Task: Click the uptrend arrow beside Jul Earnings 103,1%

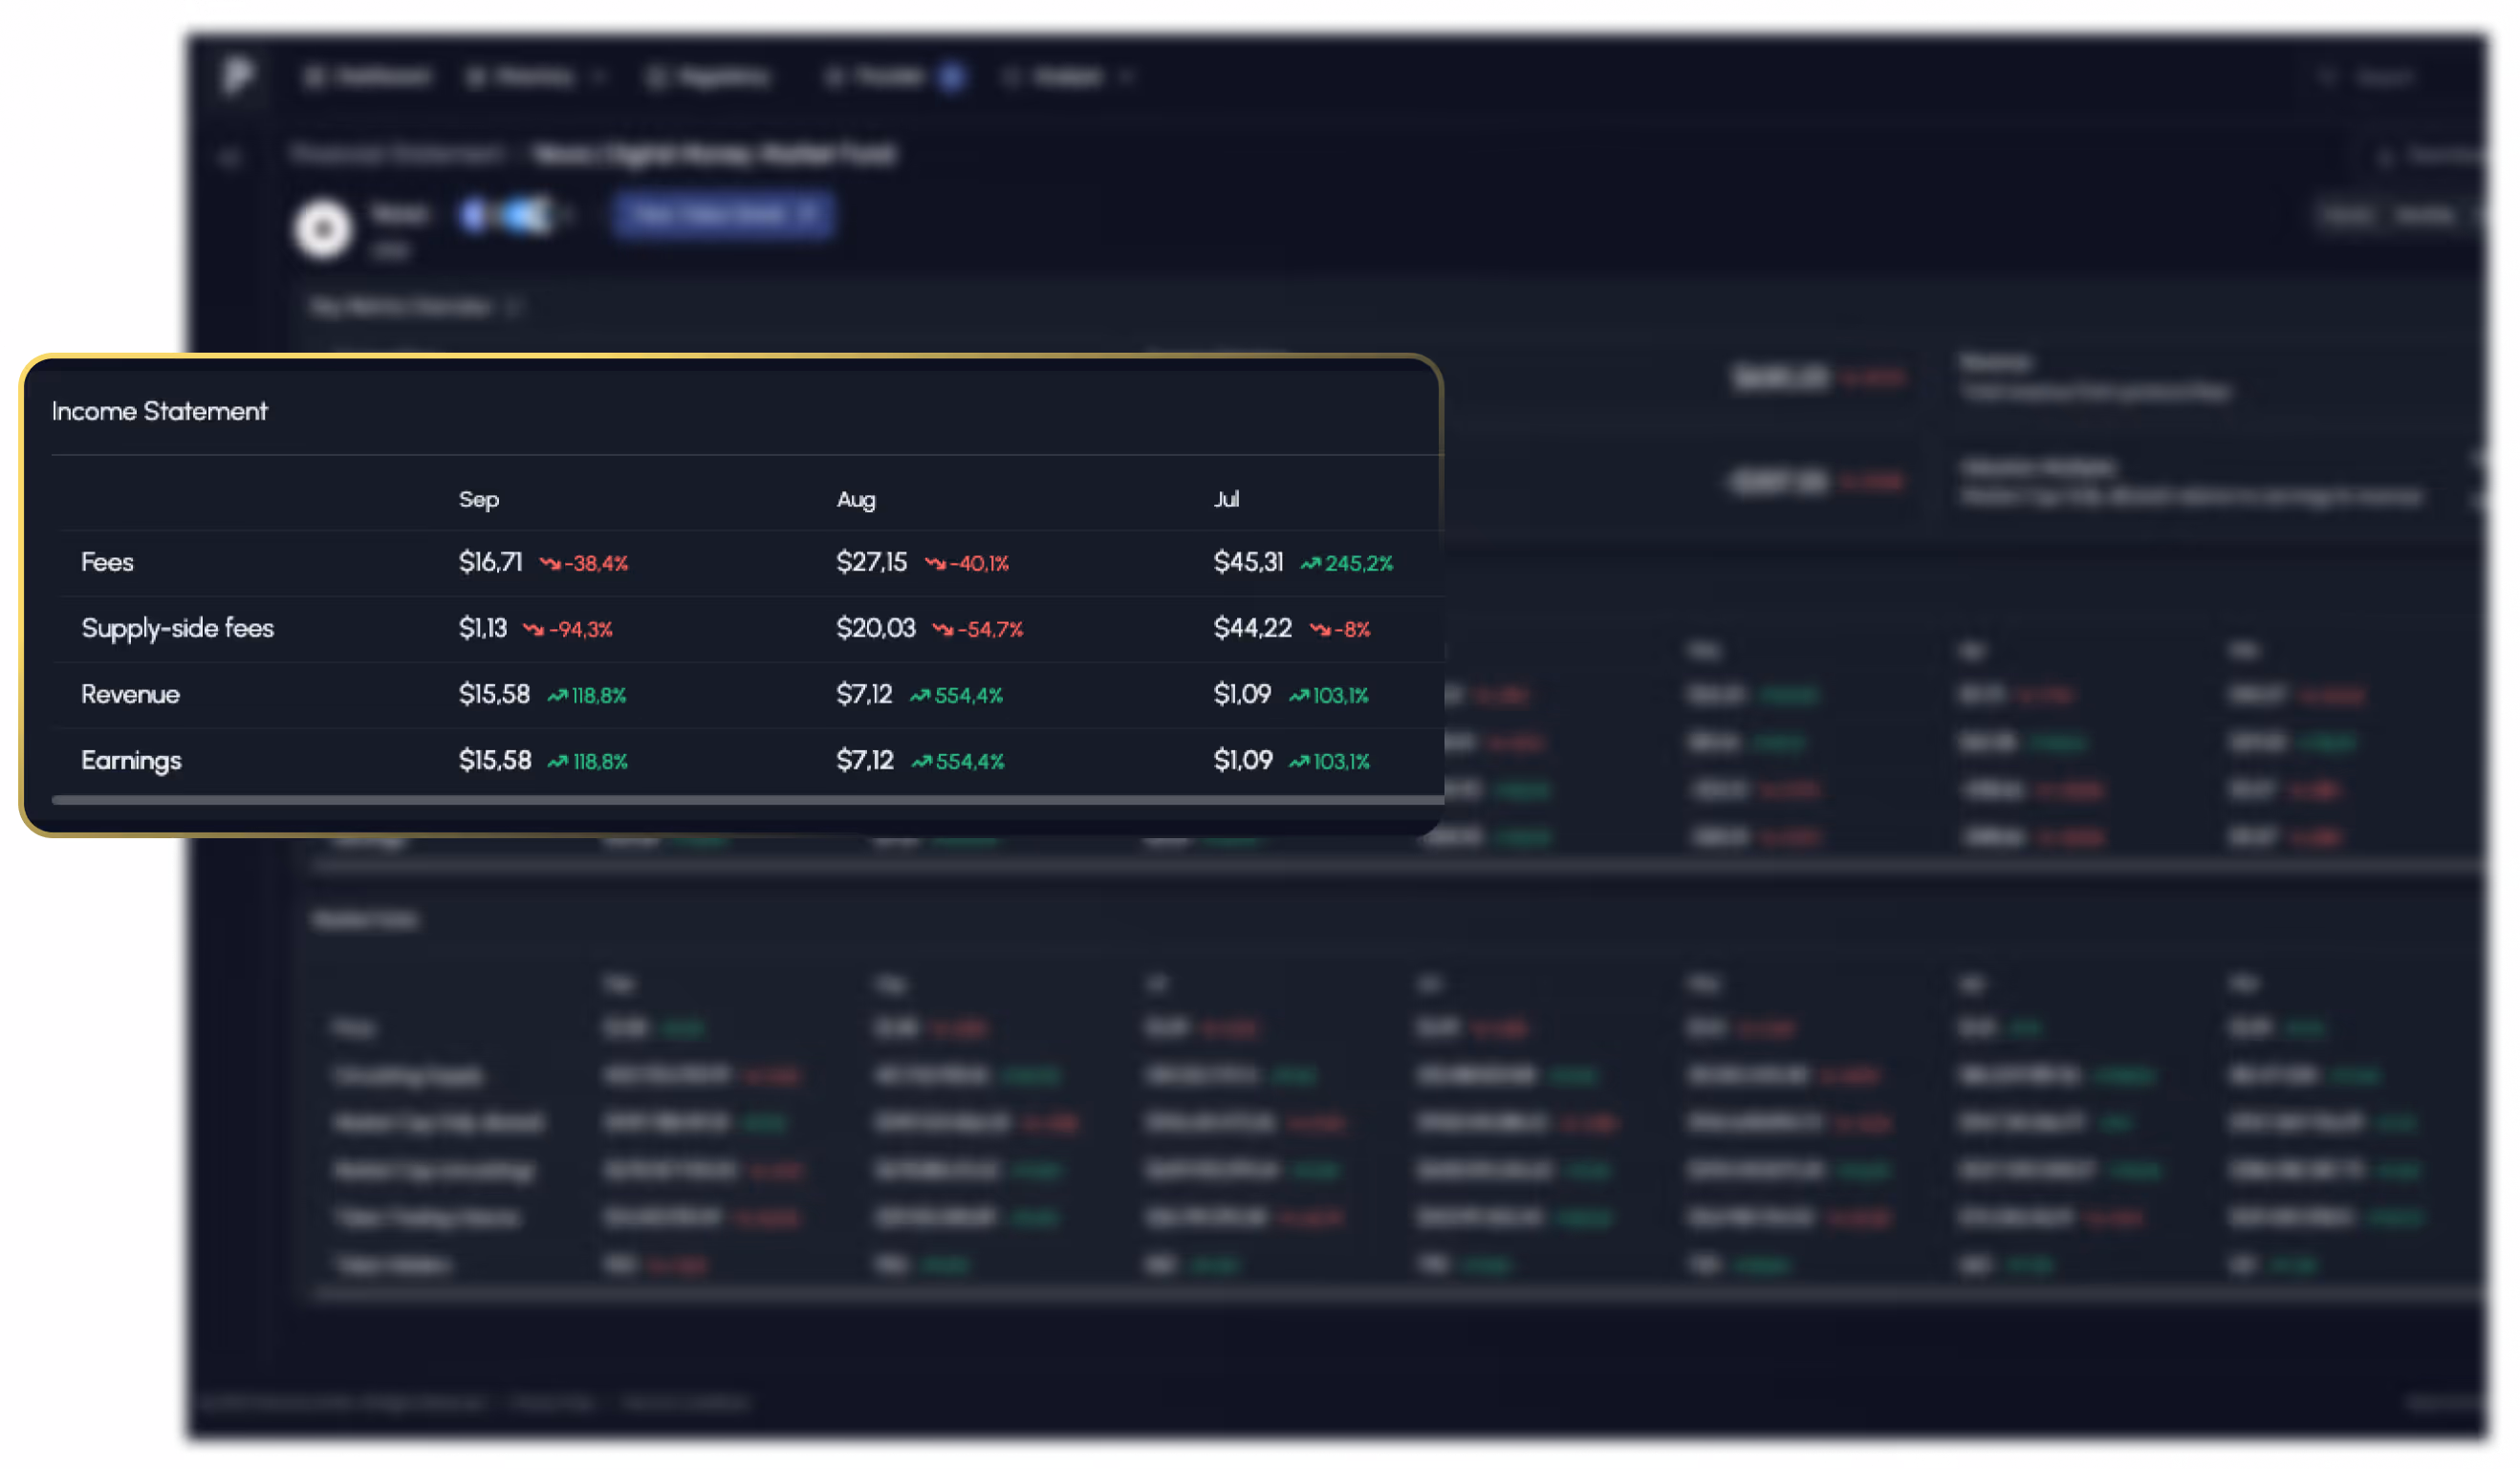Action: pos(1298,762)
